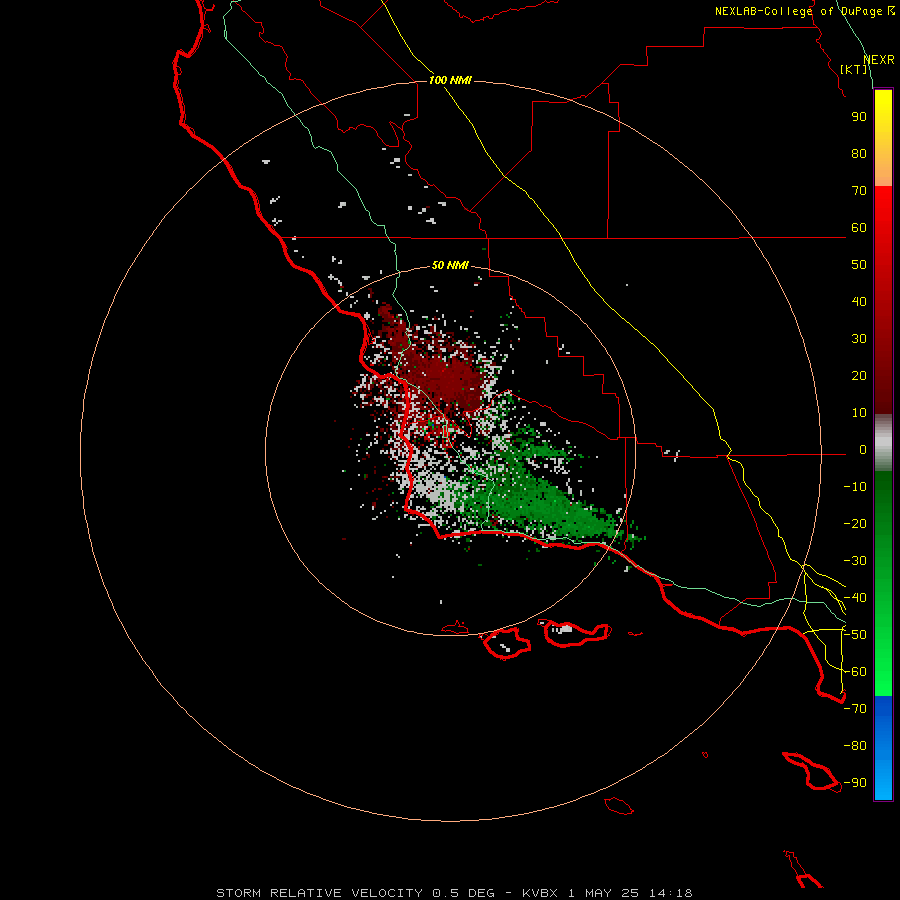Select the -50 scale label
900x900 pixels.
click(855, 635)
